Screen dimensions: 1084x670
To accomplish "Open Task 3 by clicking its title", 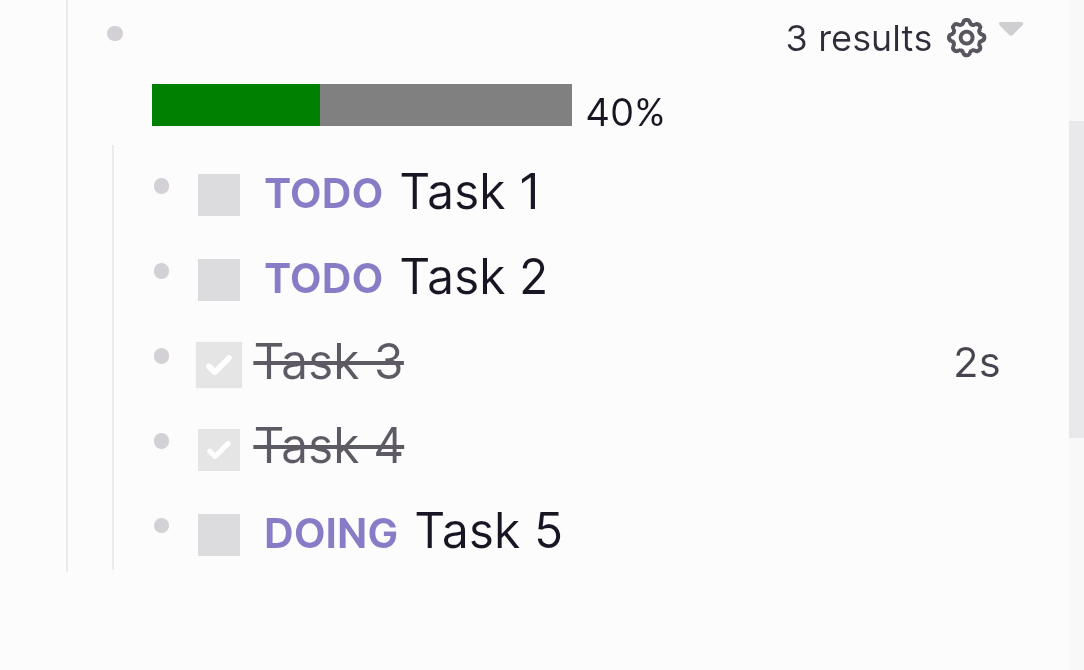I will coord(329,362).
